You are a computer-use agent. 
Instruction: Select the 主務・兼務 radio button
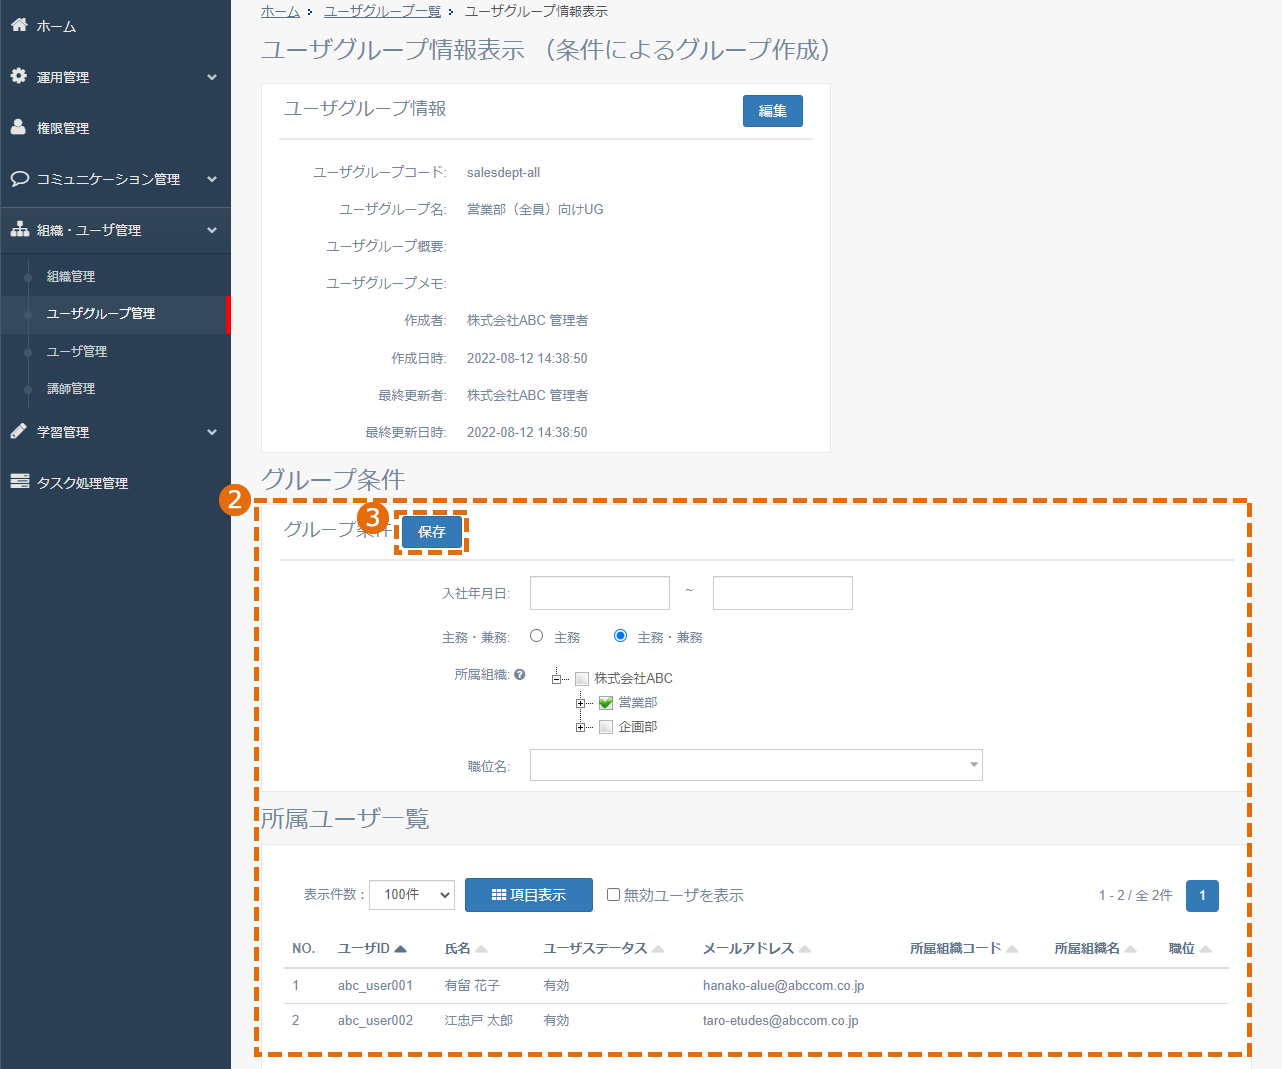(621, 636)
